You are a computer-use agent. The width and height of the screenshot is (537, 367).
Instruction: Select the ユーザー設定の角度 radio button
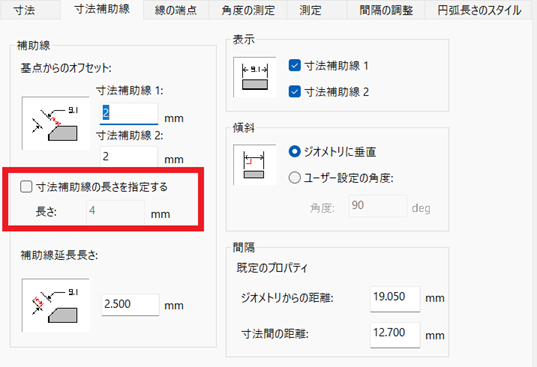pyautogui.click(x=295, y=178)
